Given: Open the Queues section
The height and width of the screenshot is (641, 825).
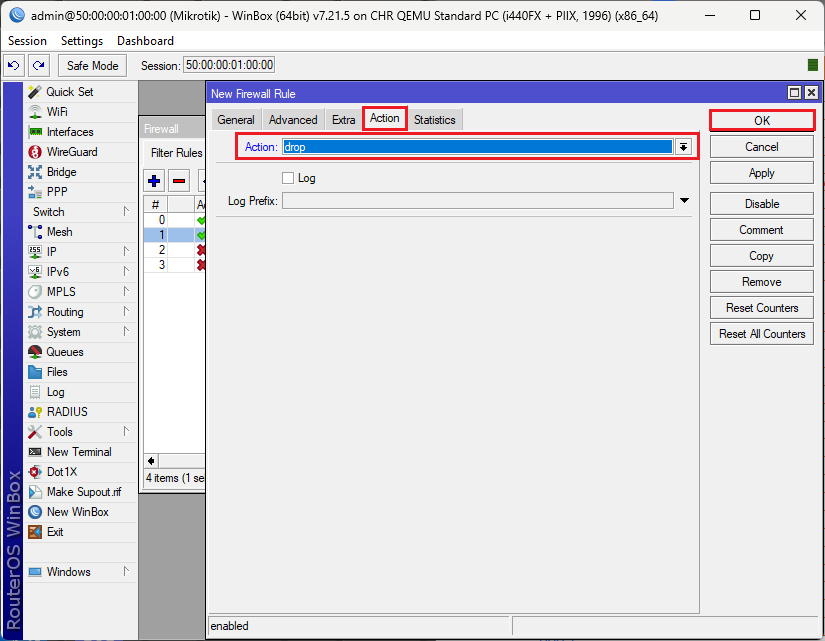Looking at the screenshot, I should click(x=80, y=352).
